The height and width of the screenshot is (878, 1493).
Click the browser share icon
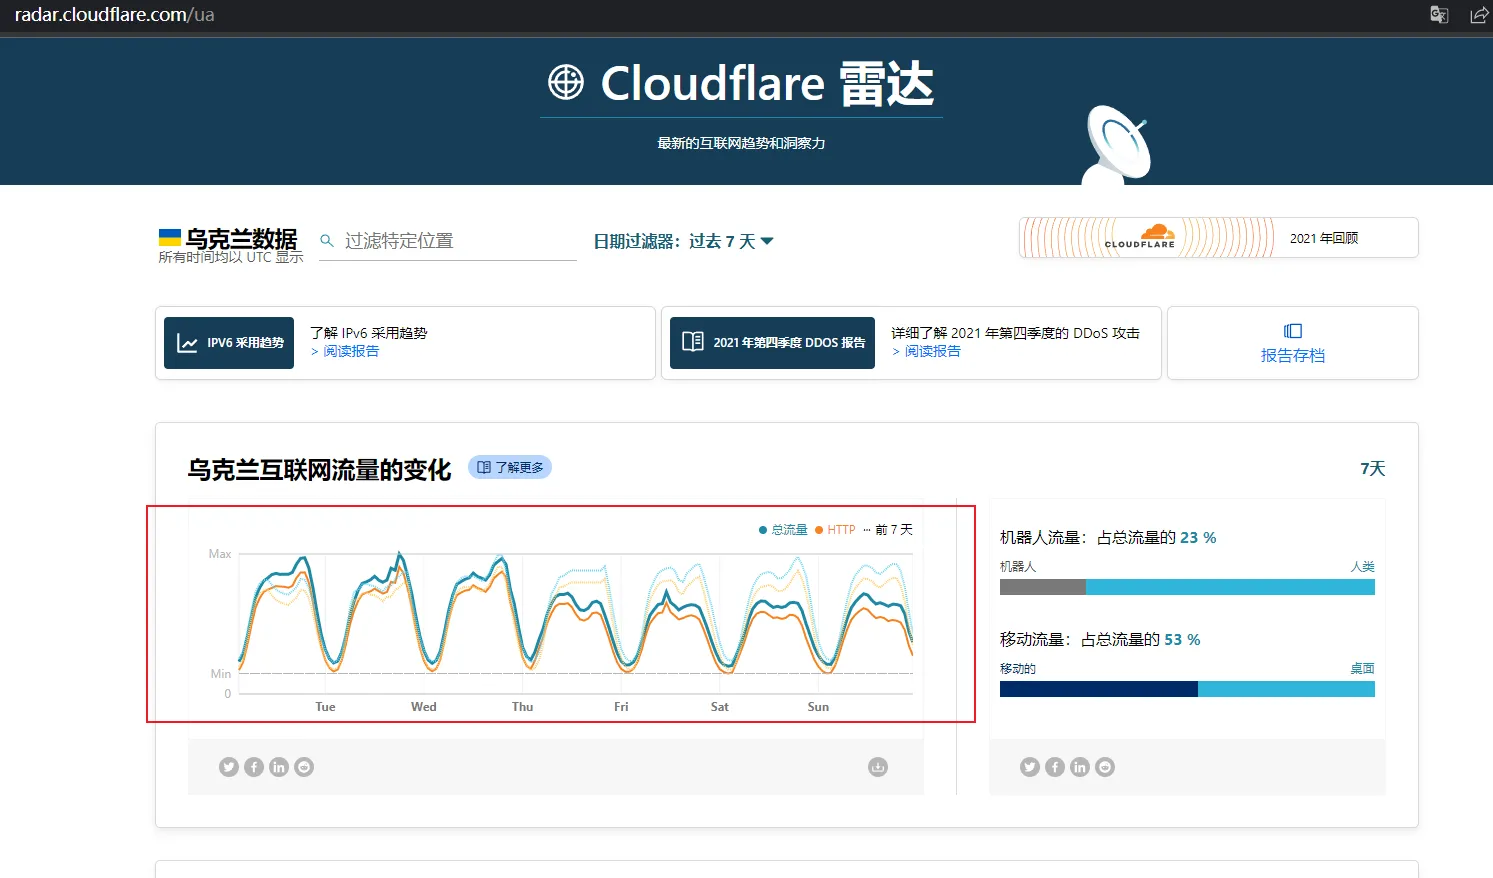coord(1479,14)
